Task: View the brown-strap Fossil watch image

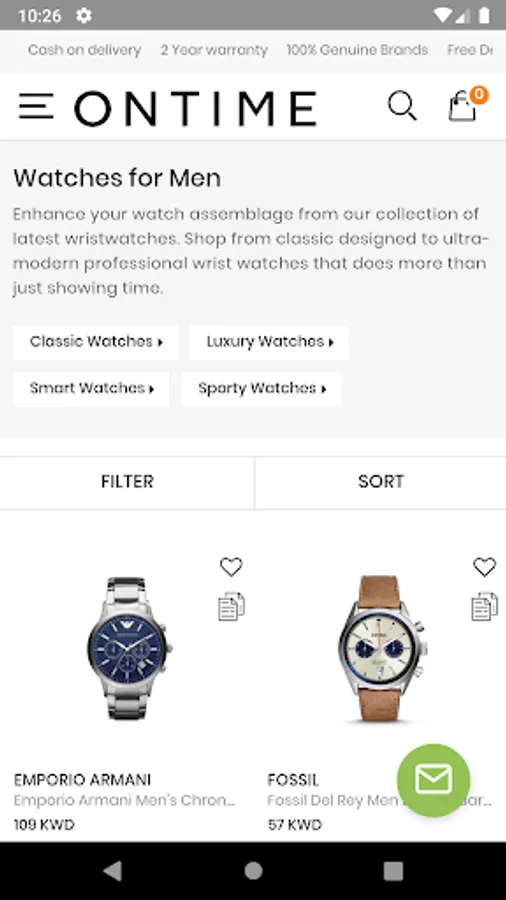Action: [382, 649]
